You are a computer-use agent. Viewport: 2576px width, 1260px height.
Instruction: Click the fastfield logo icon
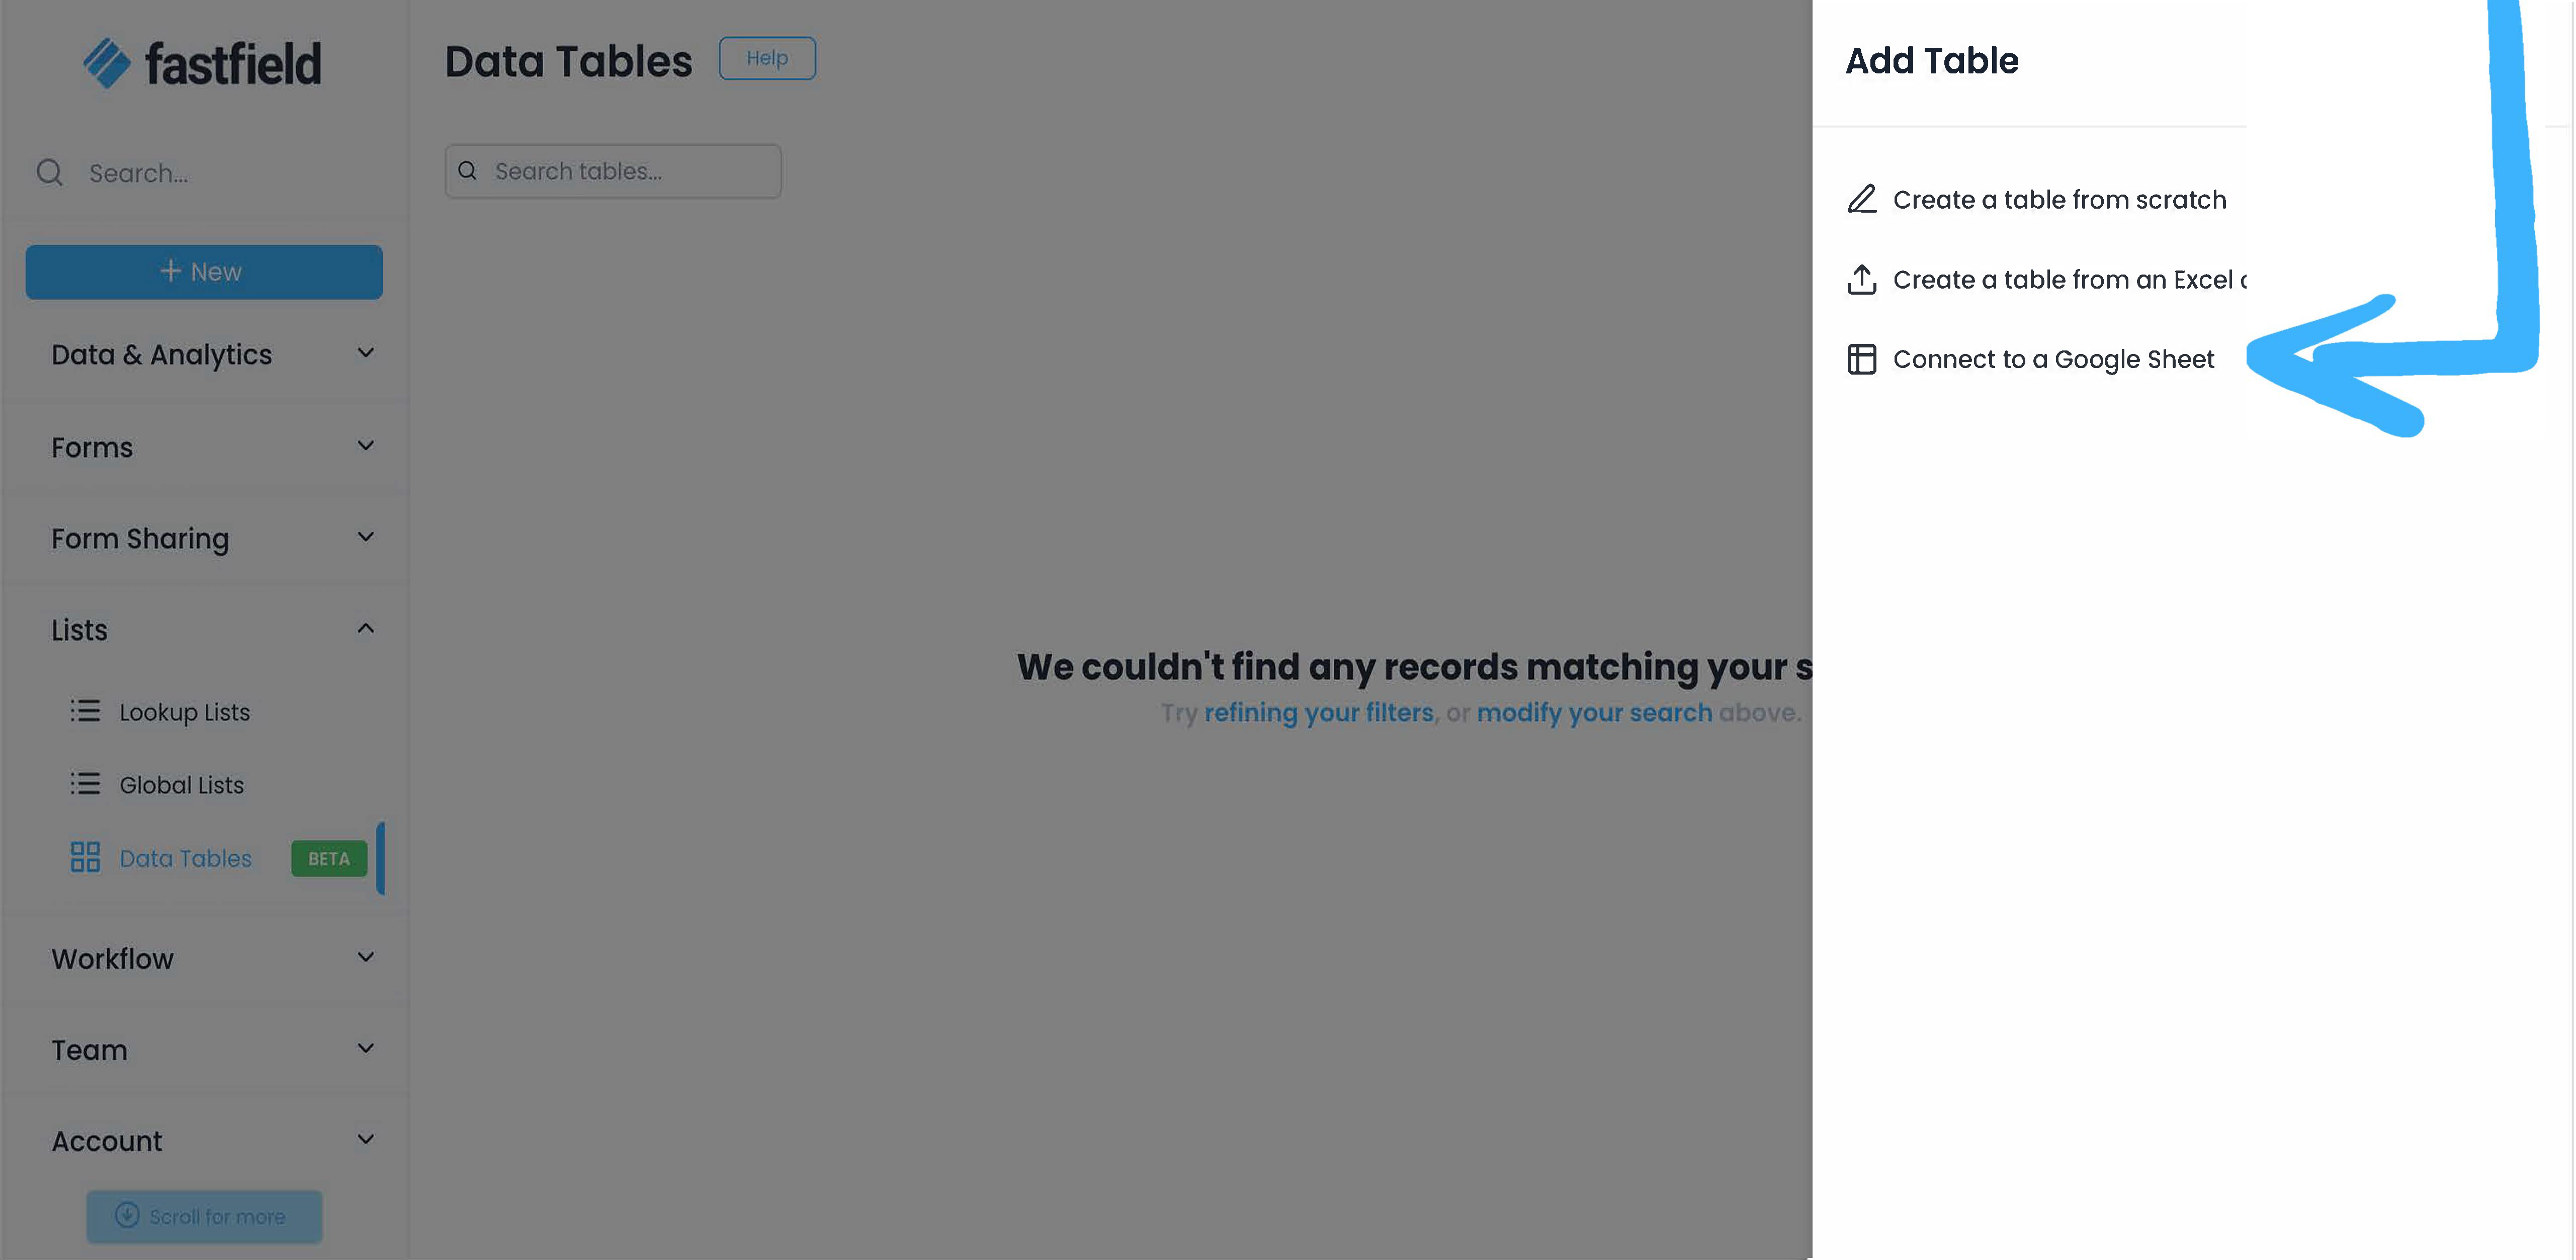coord(106,63)
